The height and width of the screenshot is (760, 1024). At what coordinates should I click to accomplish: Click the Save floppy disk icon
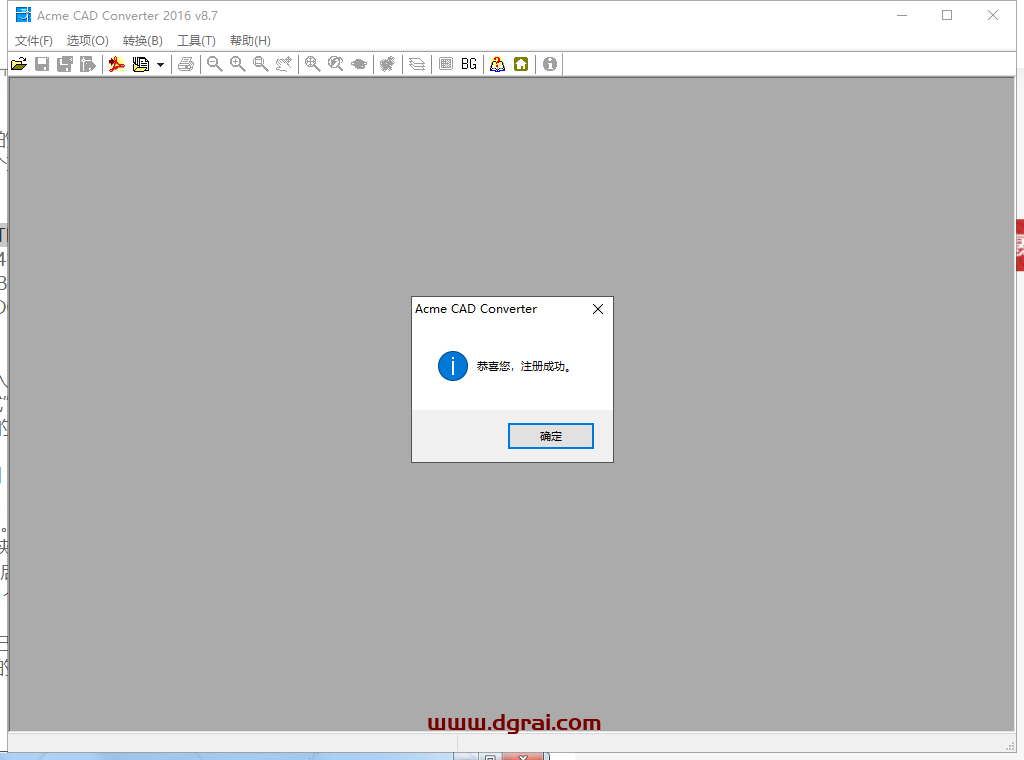point(42,64)
